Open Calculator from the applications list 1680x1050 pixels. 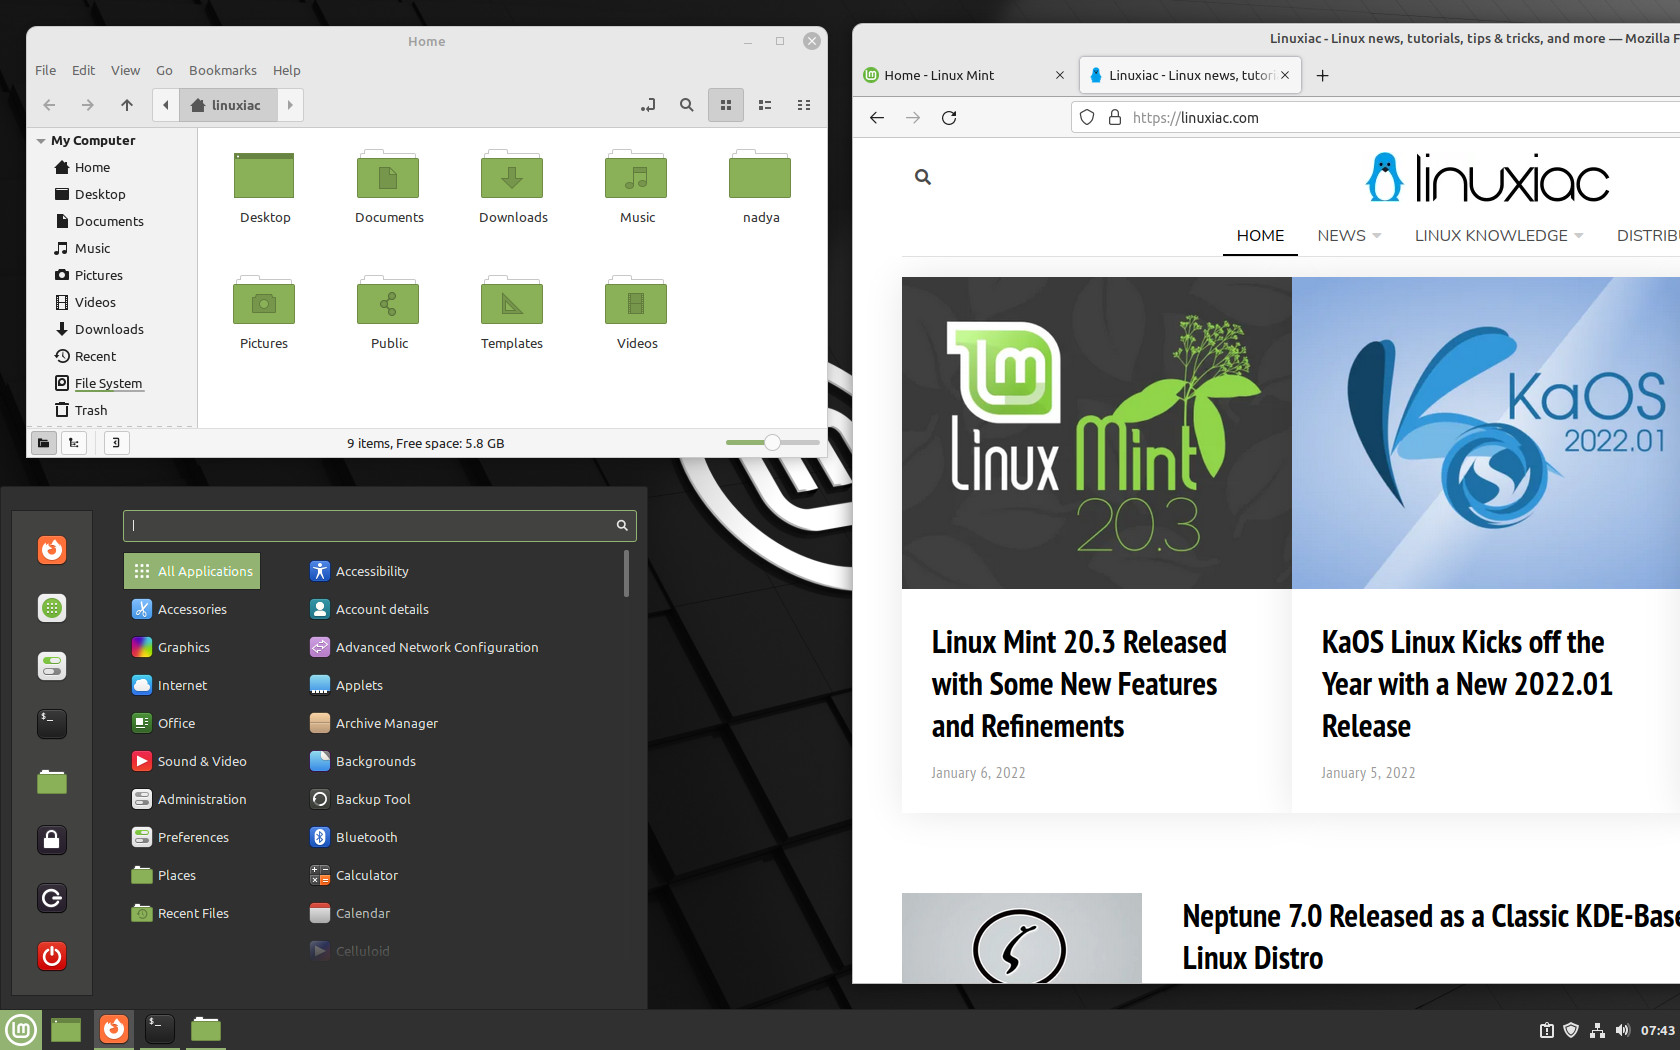click(x=354, y=875)
